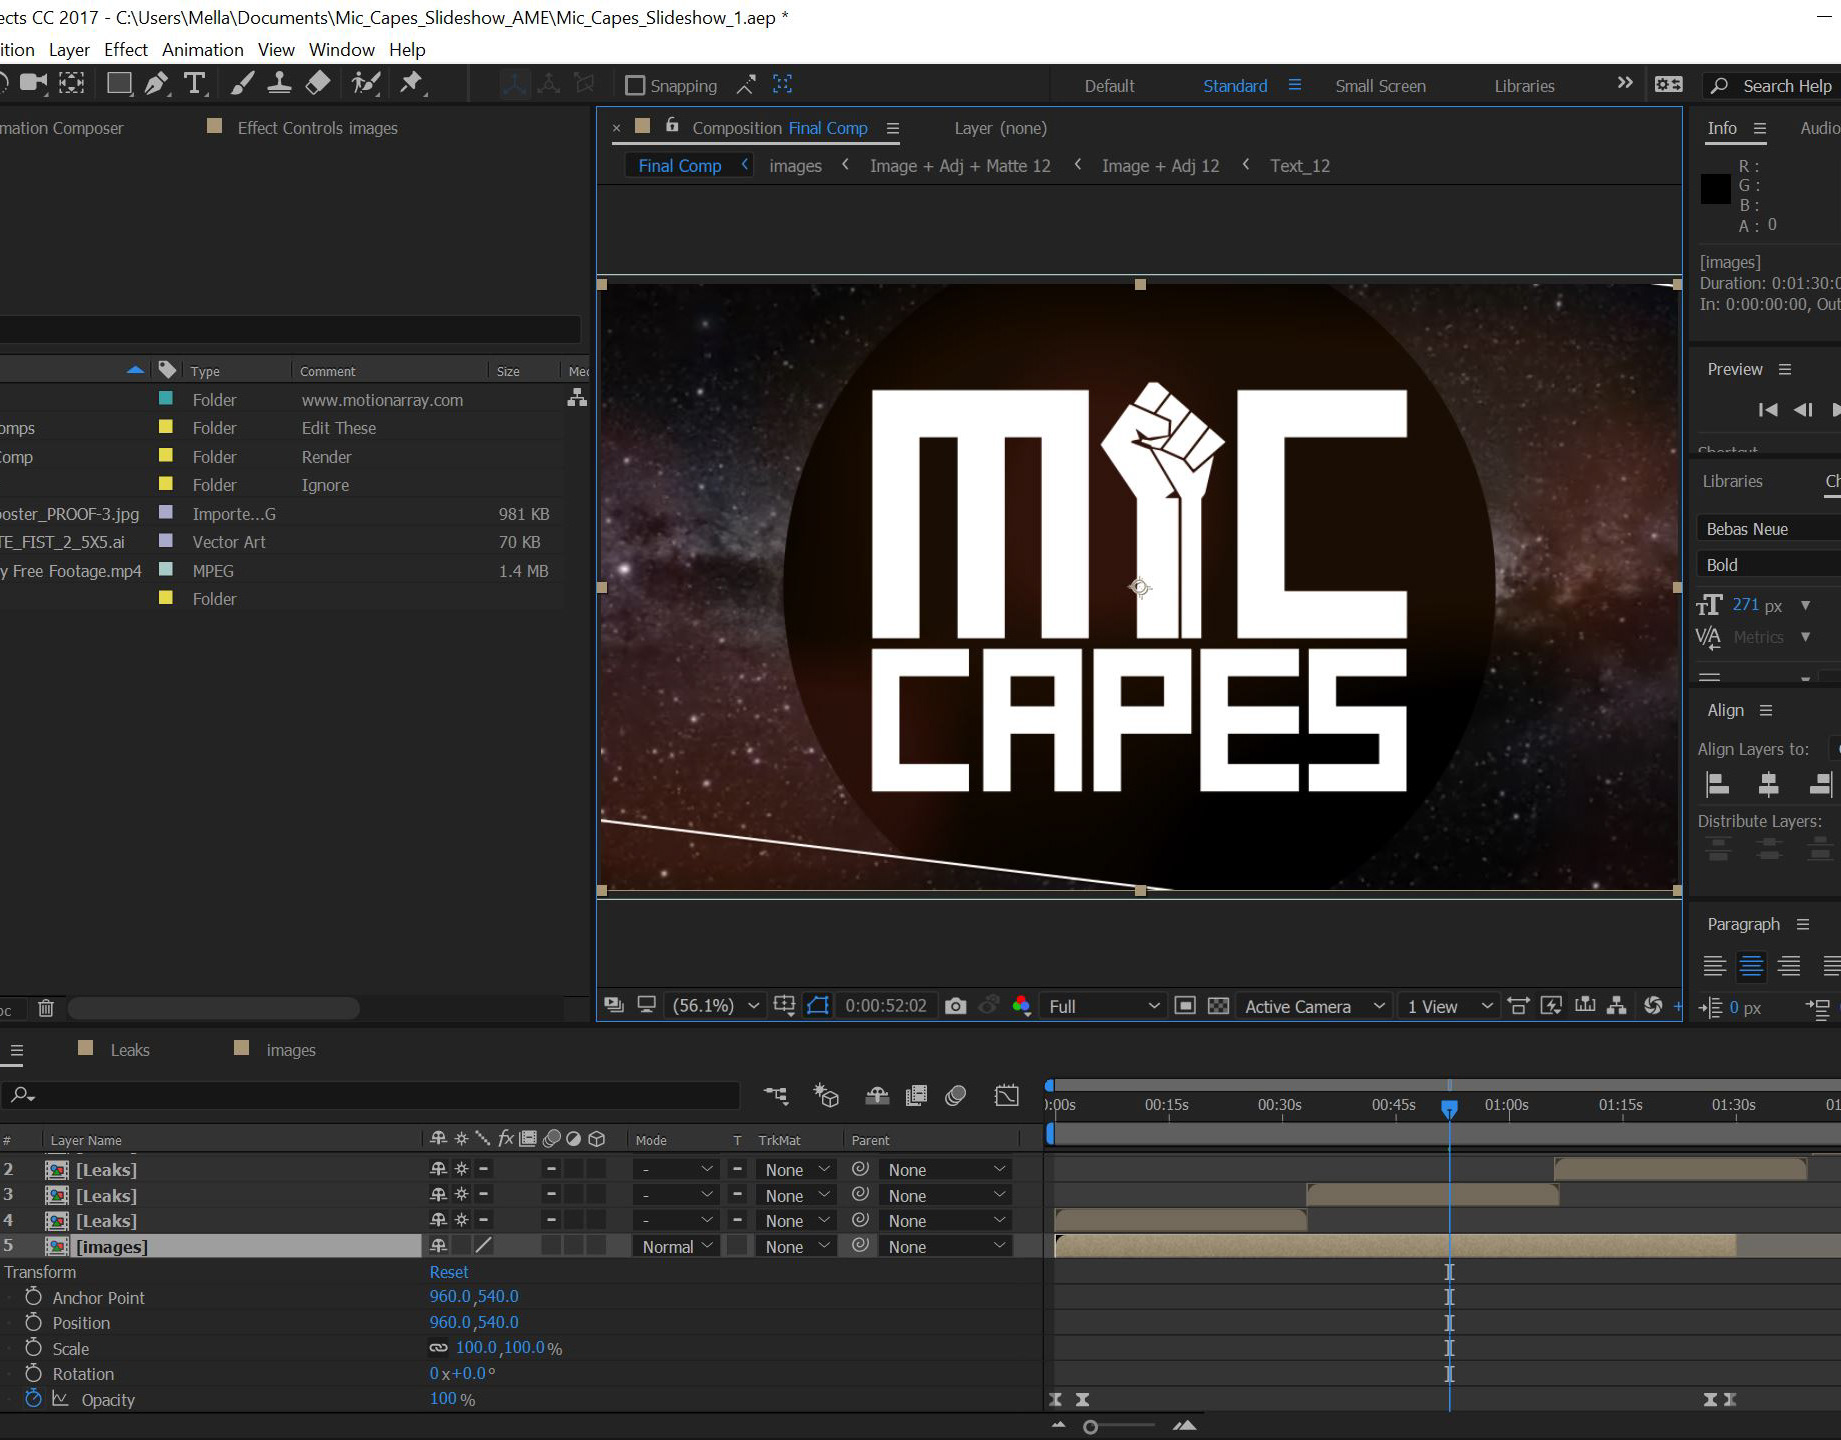Image resolution: width=1841 pixels, height=1440 pixels.
Task: Switch to Effect Controls images tab
Action: (317, 128)
